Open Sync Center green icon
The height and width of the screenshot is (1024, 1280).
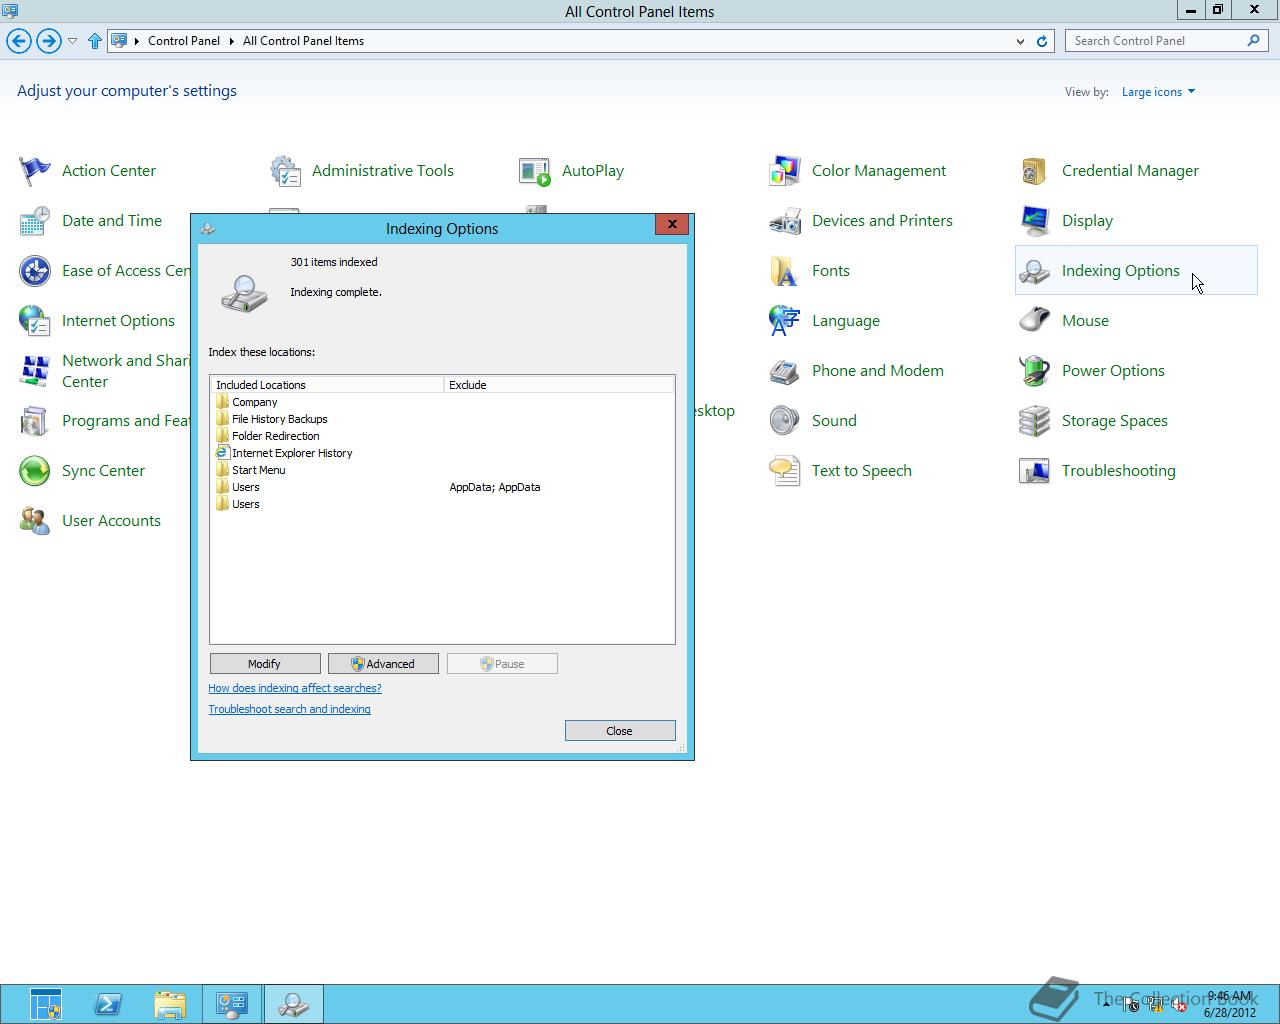35,471
